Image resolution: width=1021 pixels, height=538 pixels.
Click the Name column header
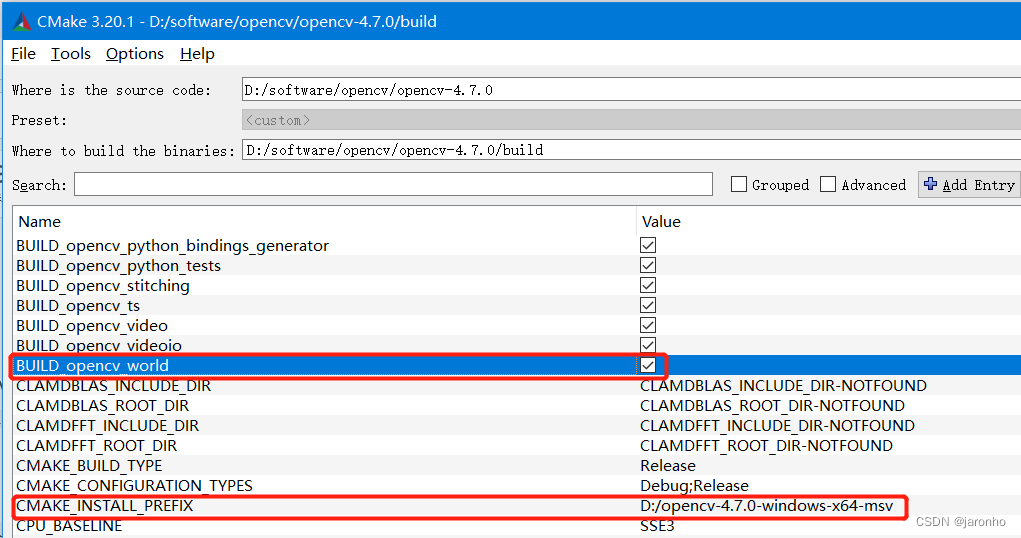(x=39, y=221)
